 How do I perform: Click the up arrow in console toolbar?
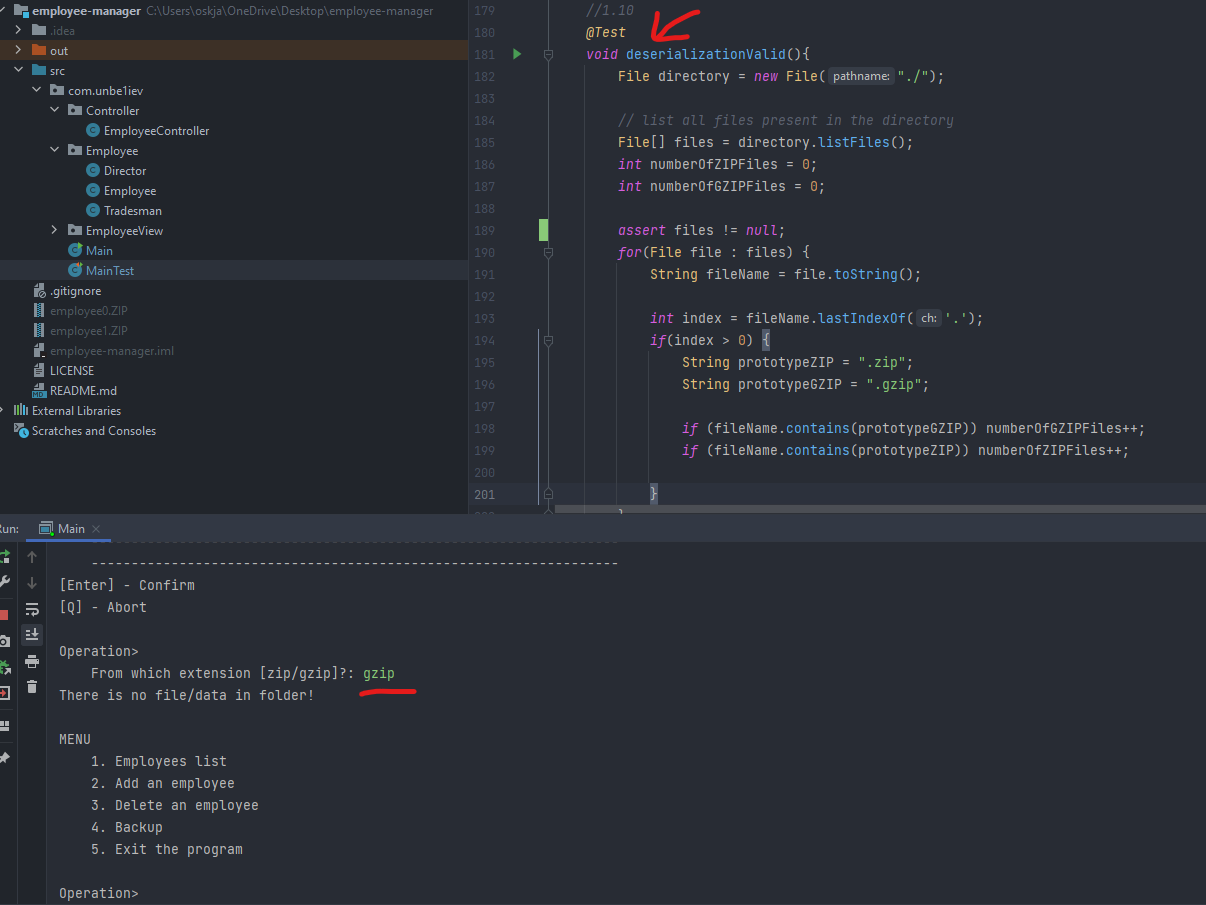32,556
